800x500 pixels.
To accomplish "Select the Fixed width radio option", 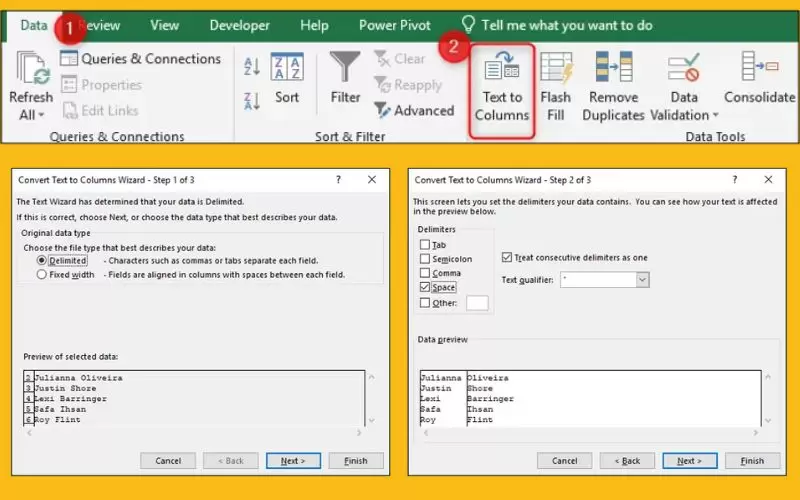I will 42,274.
